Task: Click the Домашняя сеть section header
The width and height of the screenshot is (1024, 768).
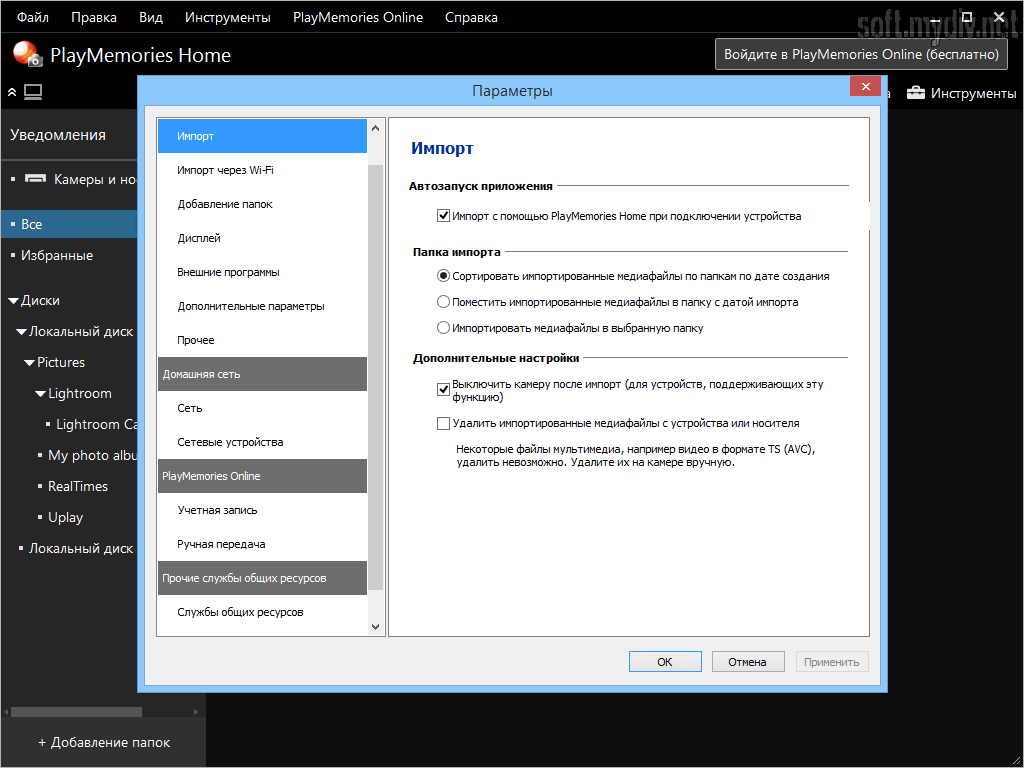Action: 262,374
